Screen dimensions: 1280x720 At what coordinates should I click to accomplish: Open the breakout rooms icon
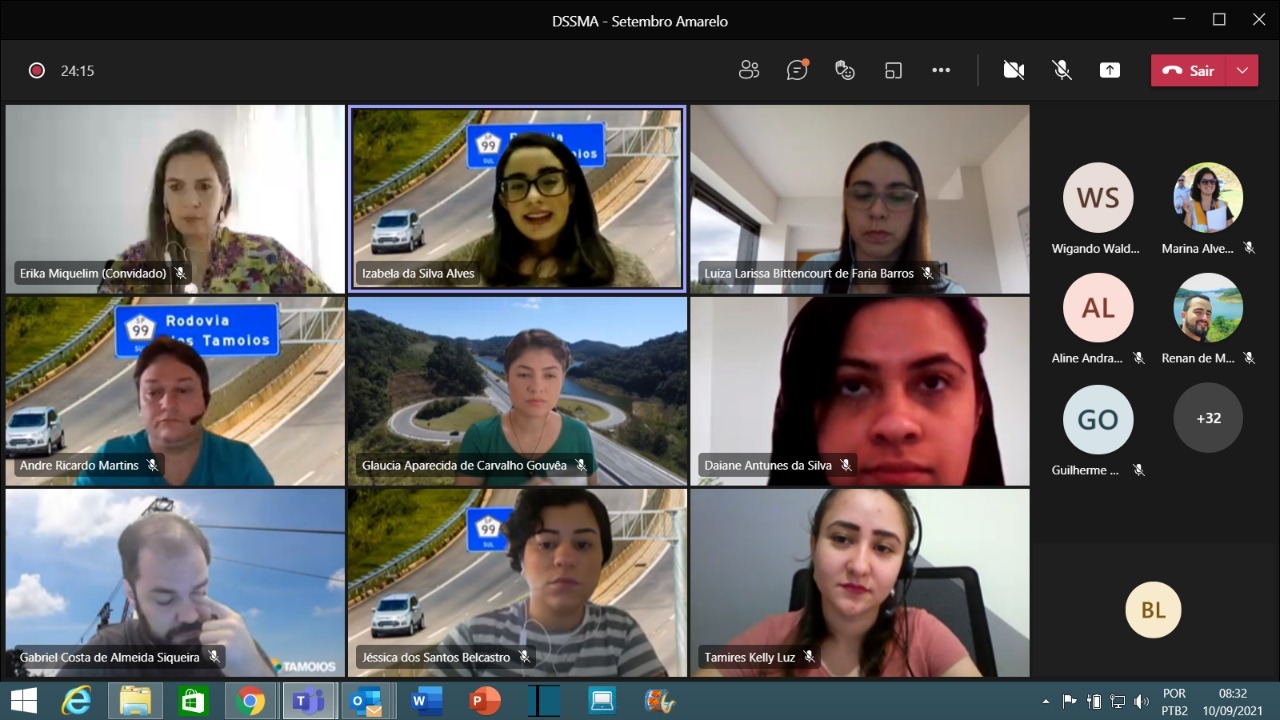coord(893,70)
